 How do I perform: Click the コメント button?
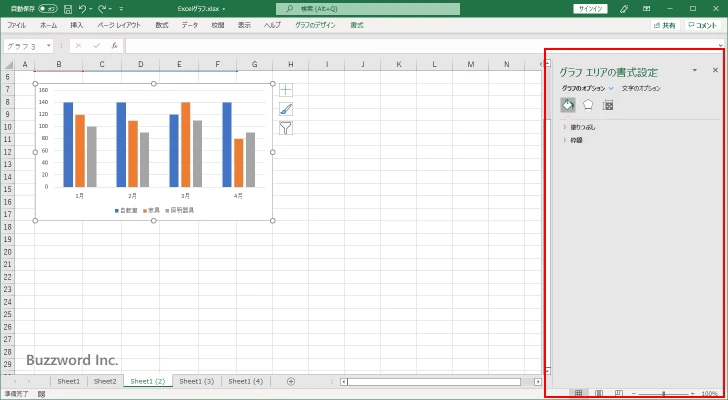[702, 26]
